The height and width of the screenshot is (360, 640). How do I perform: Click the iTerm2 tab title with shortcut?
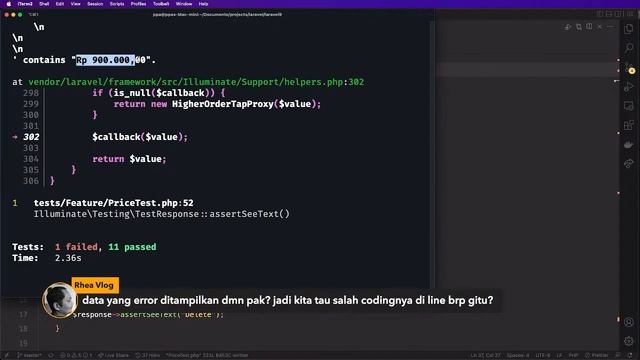tap(33, 14)
